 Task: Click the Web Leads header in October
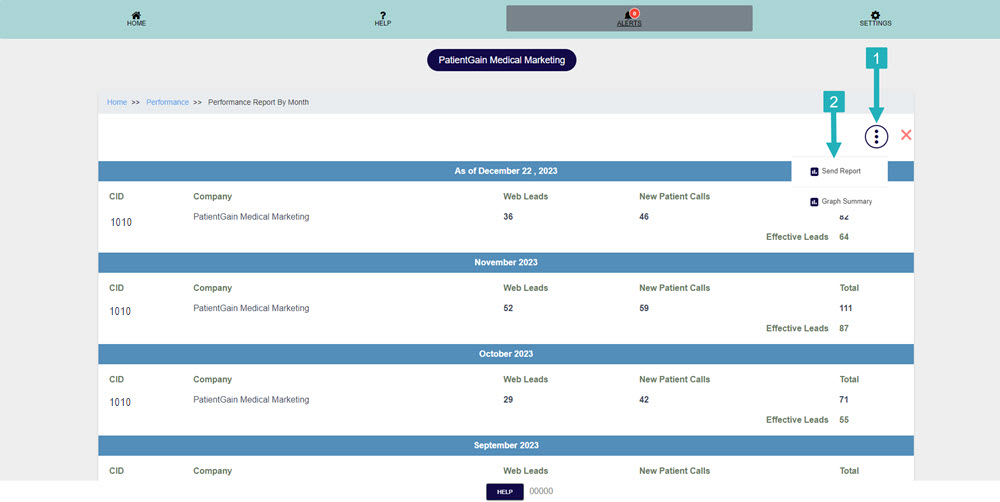coord(526,380)
